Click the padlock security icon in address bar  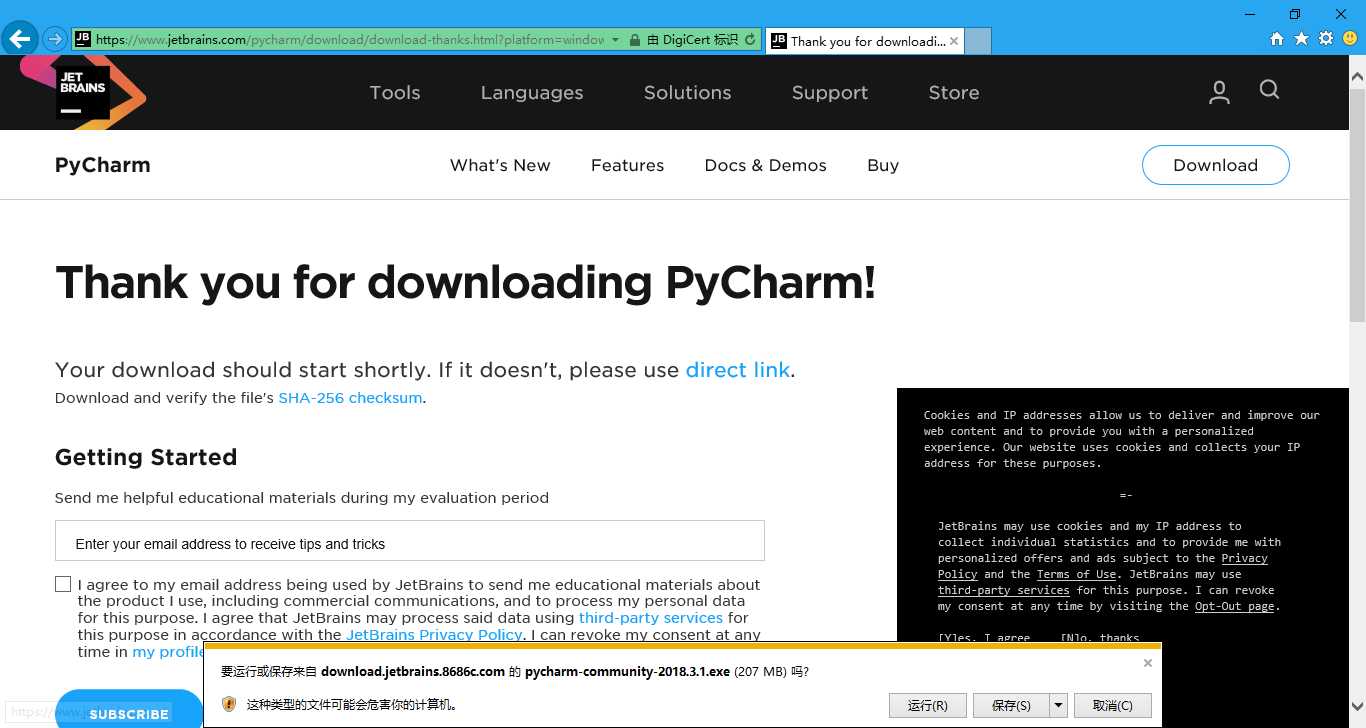point(634,40)
